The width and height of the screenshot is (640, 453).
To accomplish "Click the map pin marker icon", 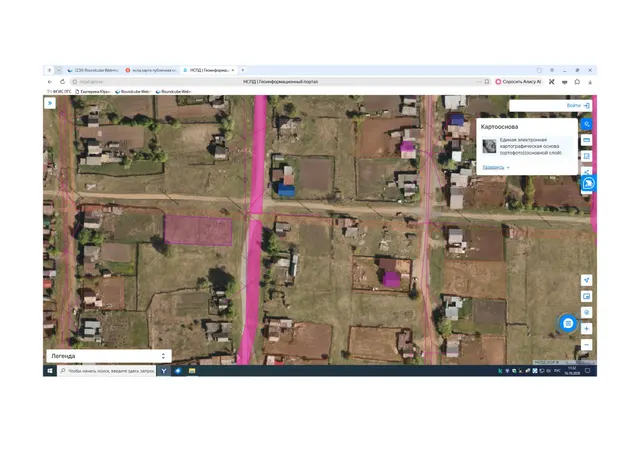I will pyautogui.click(x=587, y=313).
